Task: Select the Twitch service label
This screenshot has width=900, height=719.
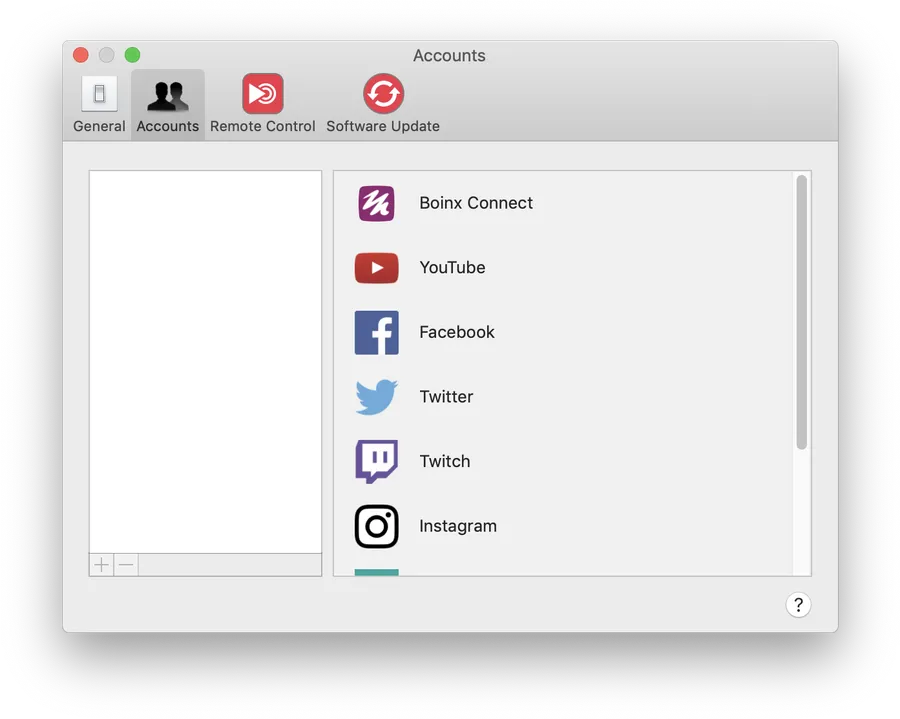Action: pos(445,461)
